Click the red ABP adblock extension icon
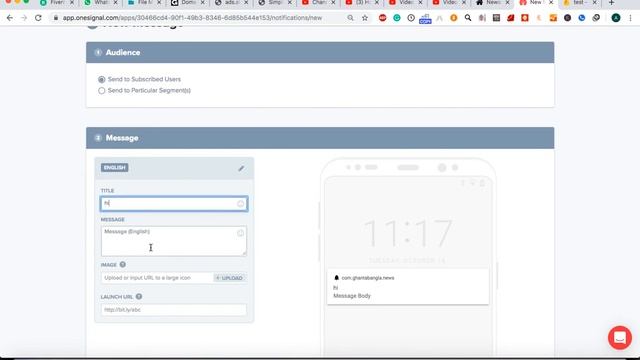 click(x=382, y=18)
